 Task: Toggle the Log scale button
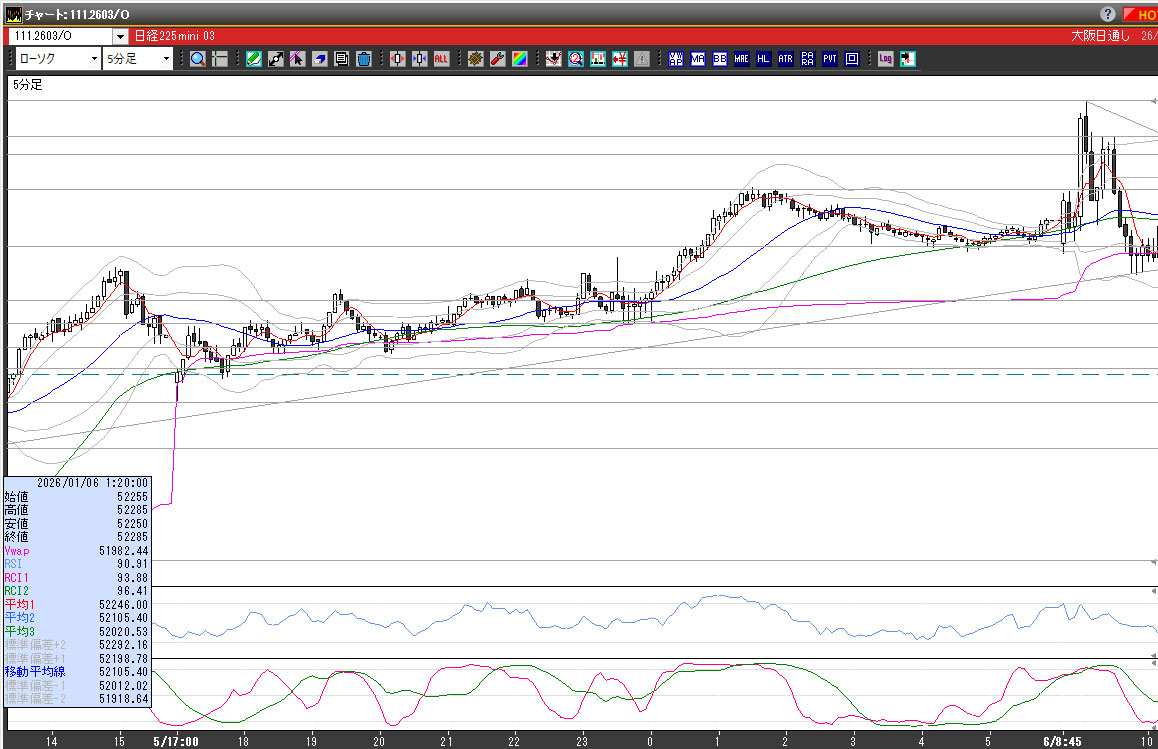(885, 59)
